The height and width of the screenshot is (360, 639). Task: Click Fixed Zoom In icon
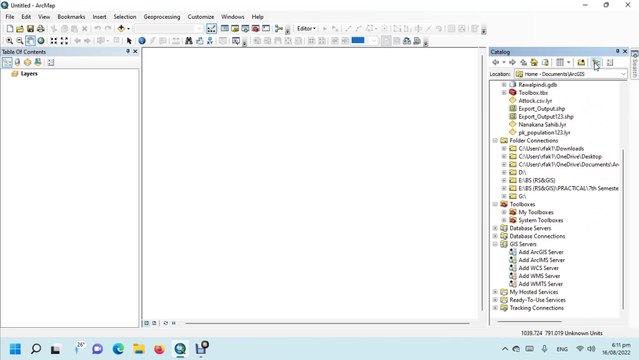(54, 41)
